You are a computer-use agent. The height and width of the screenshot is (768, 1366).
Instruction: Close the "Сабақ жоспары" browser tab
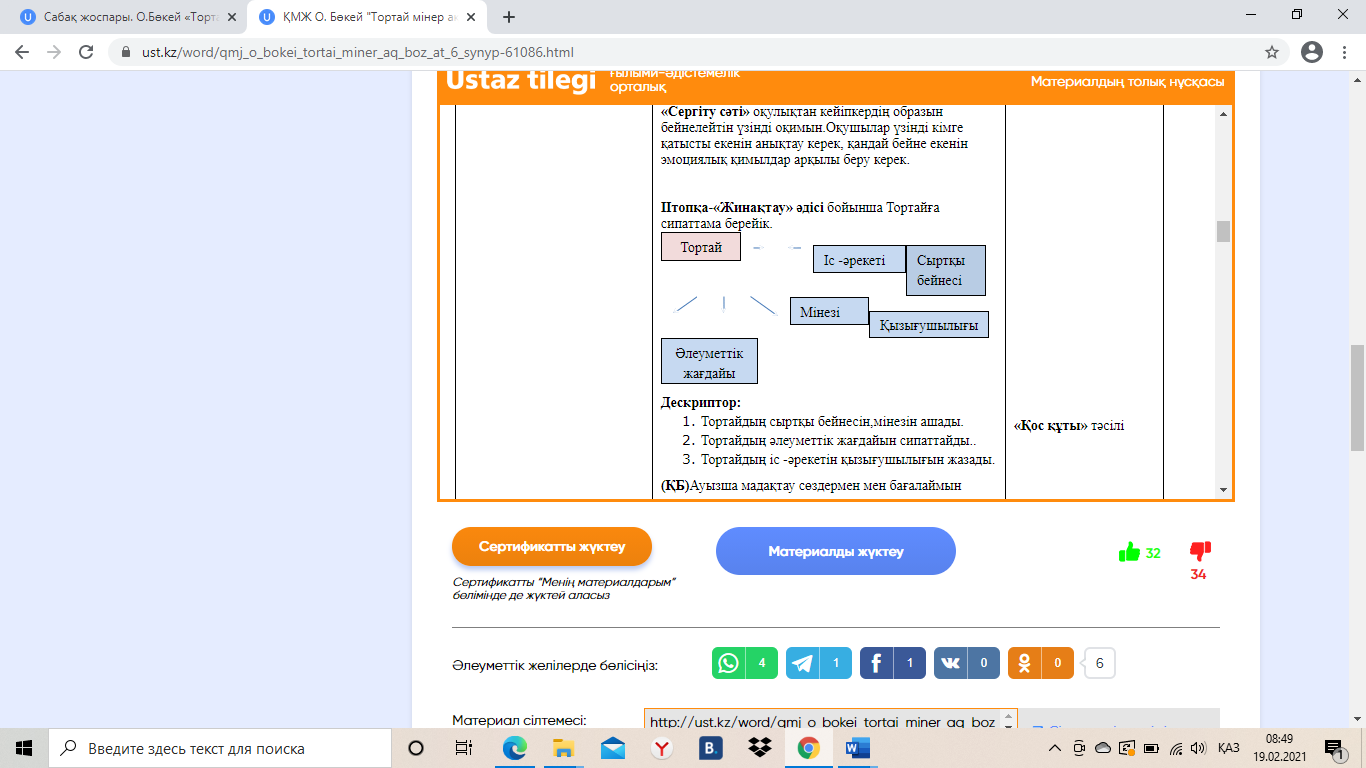pyautogui.click(x=231, y=17)
